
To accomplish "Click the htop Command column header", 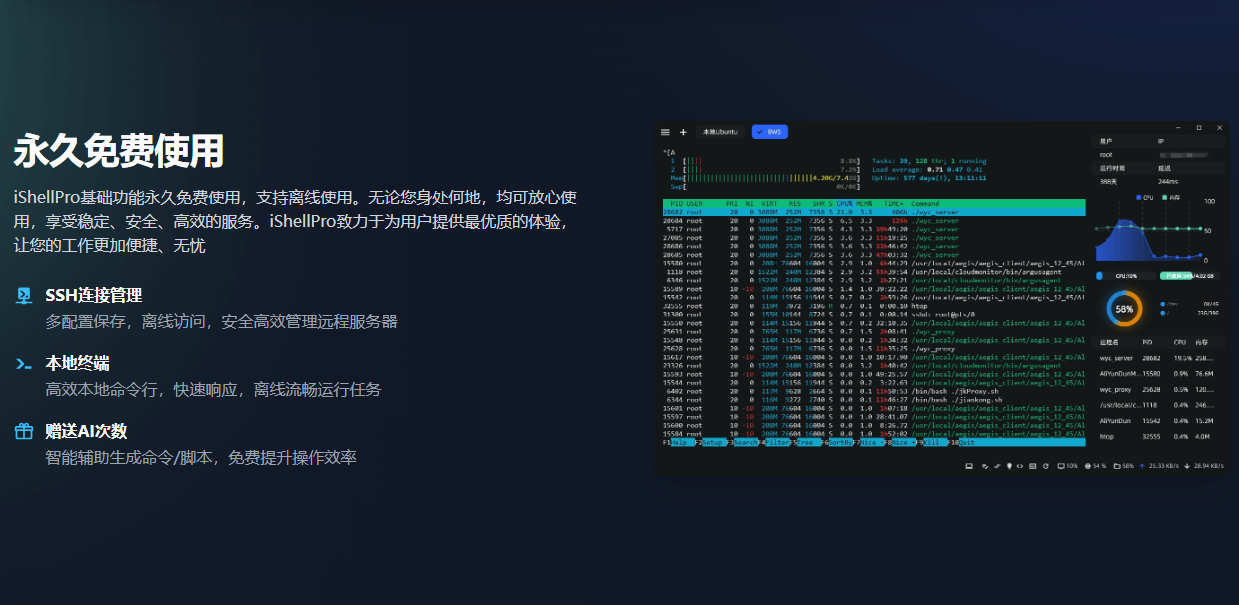I will click(x=925, y=203).
